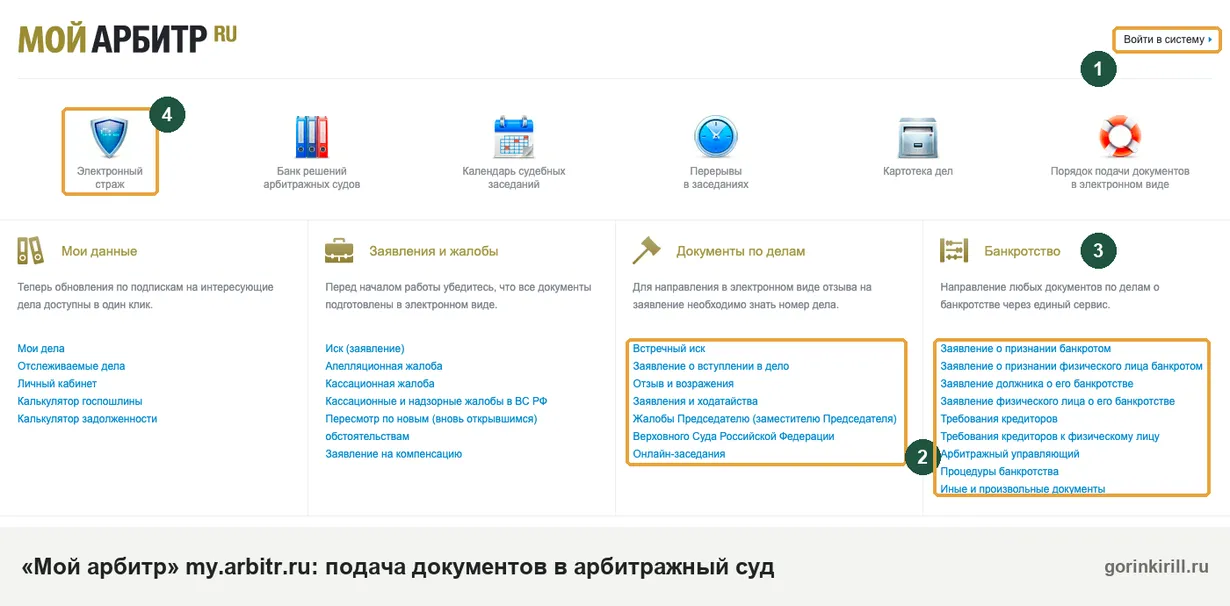The width and height of the screenshot is (1230, 606).
Task: Click the Мои данные binders icon
Action: tap(31, 250)
